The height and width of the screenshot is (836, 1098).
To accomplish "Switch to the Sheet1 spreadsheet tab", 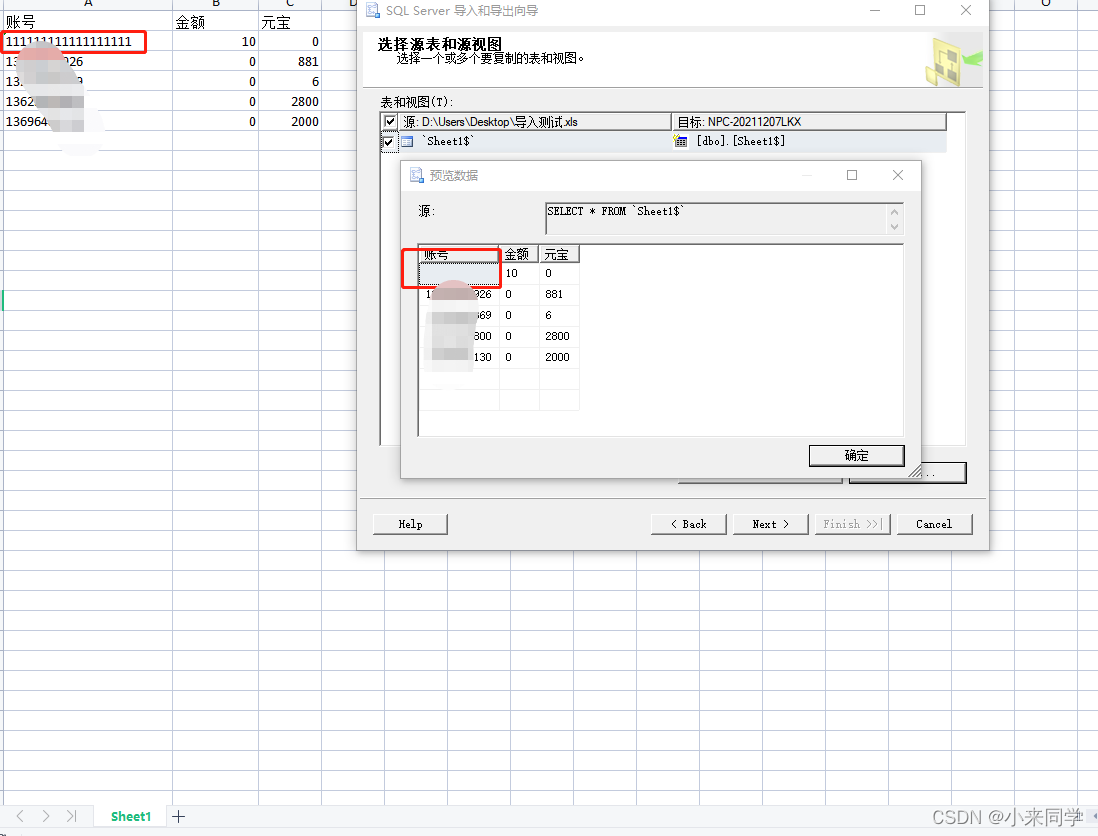I will pos(131,816).
